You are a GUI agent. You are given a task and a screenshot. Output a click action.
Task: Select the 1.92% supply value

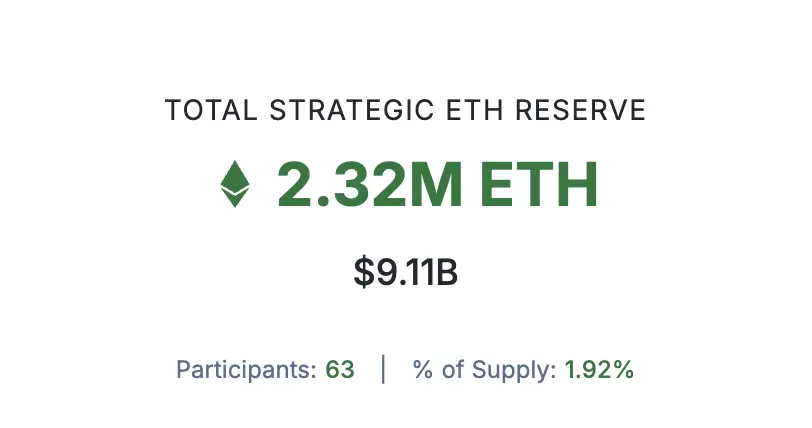pos(599,370)
